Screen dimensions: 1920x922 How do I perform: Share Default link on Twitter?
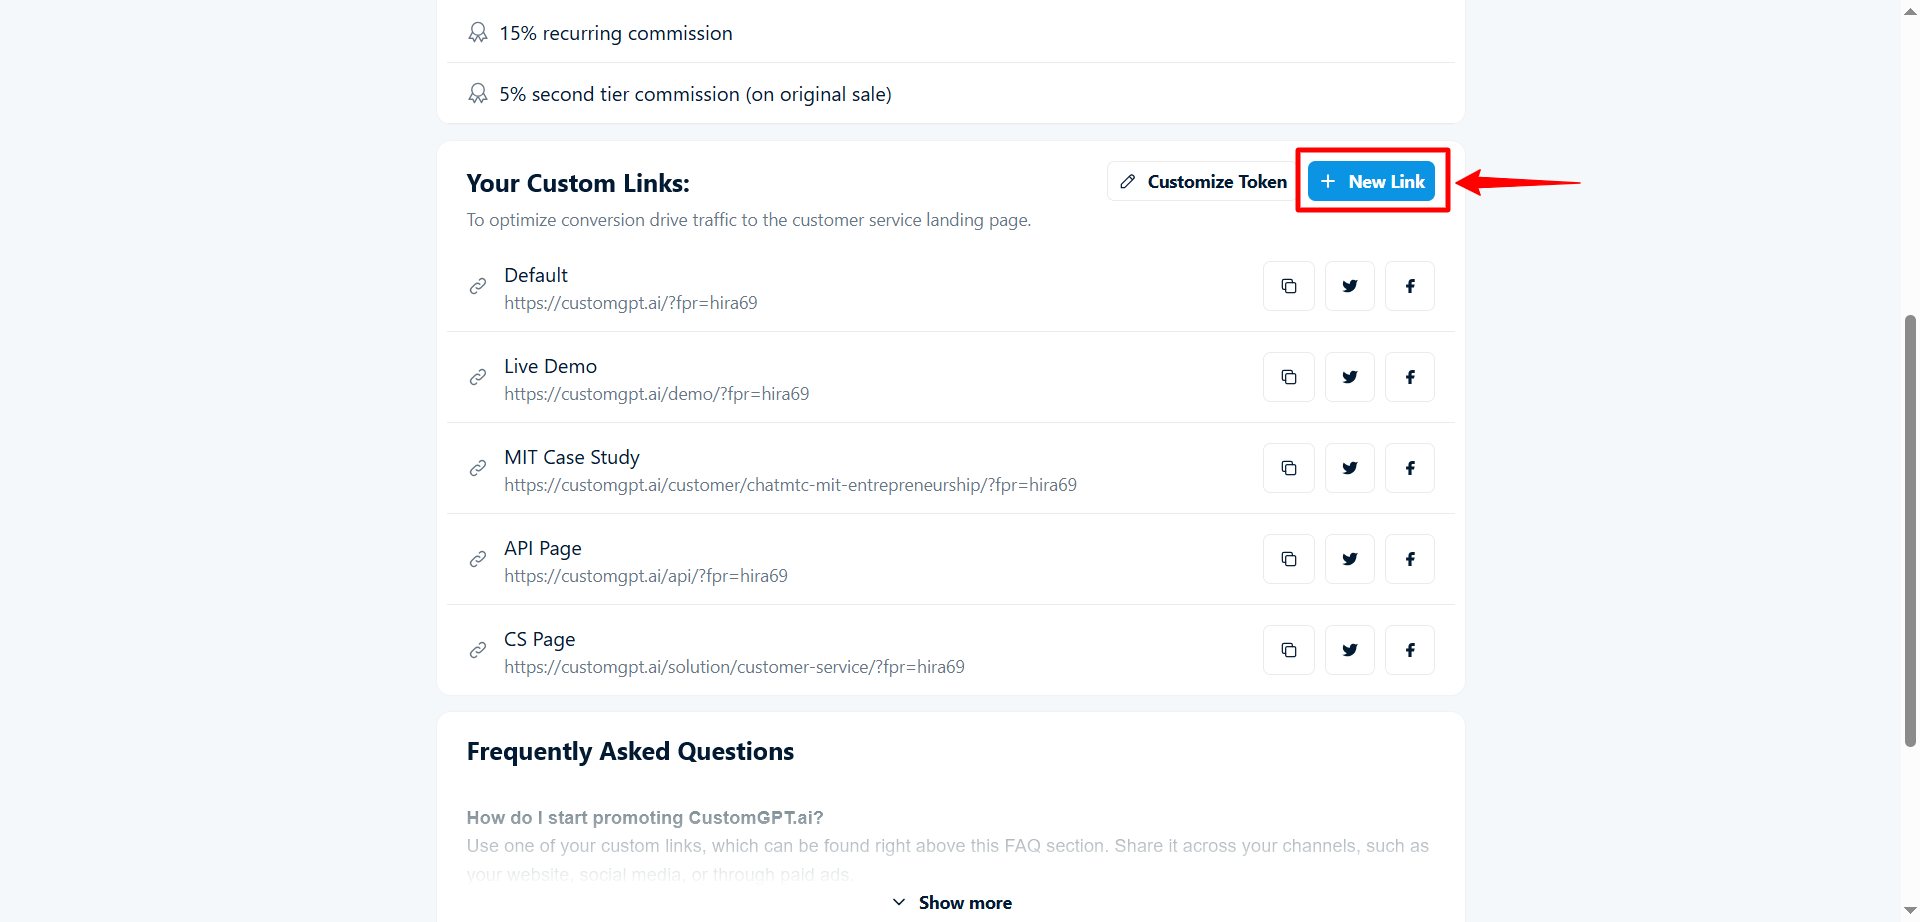[x=1350, y=286]
